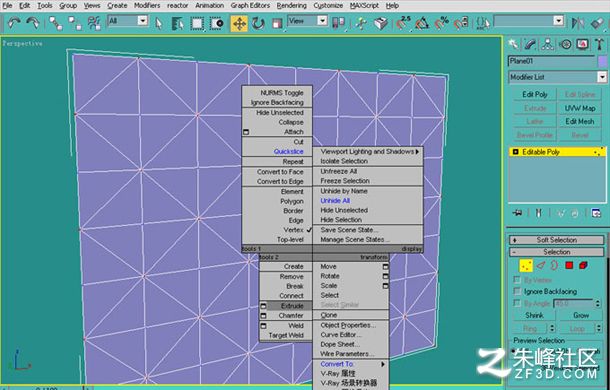Expand the Soft Selection rollout
Screen dimensions: 610x390
point(557,240)
